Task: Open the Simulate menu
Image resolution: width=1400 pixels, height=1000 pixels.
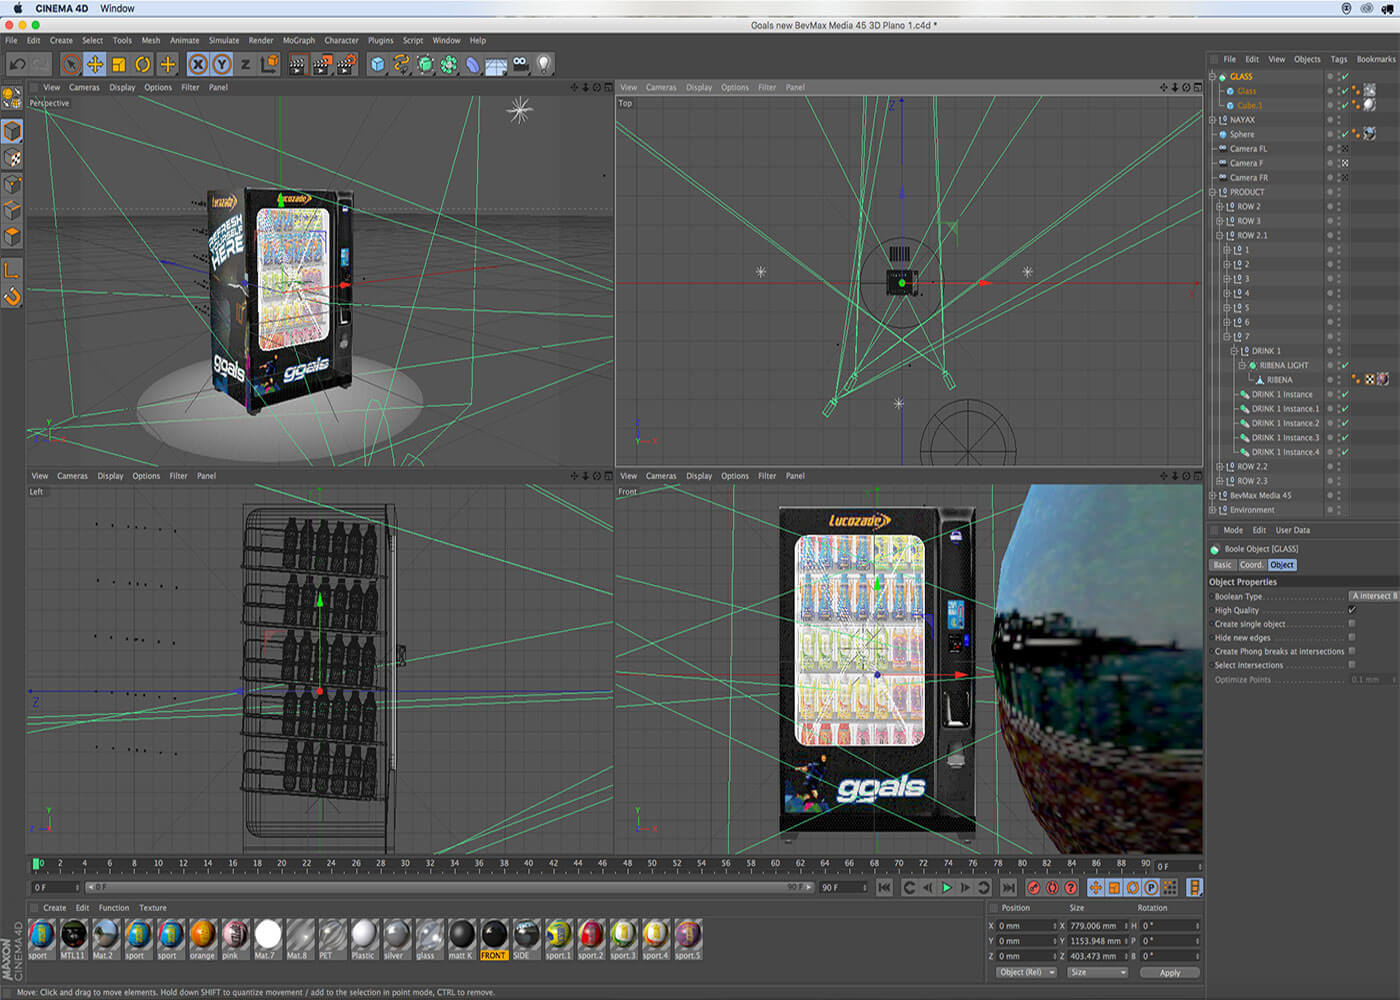Action: tap(224, 41)
